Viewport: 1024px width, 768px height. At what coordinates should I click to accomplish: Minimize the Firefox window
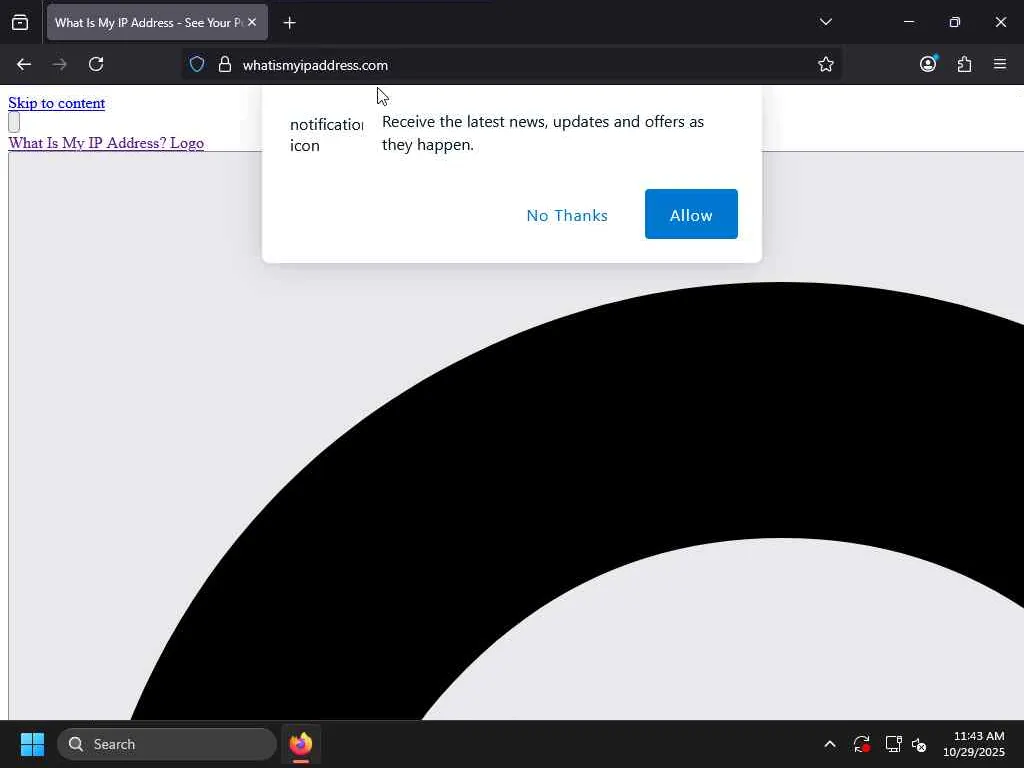pyautogui.click(x=908, y=22)
